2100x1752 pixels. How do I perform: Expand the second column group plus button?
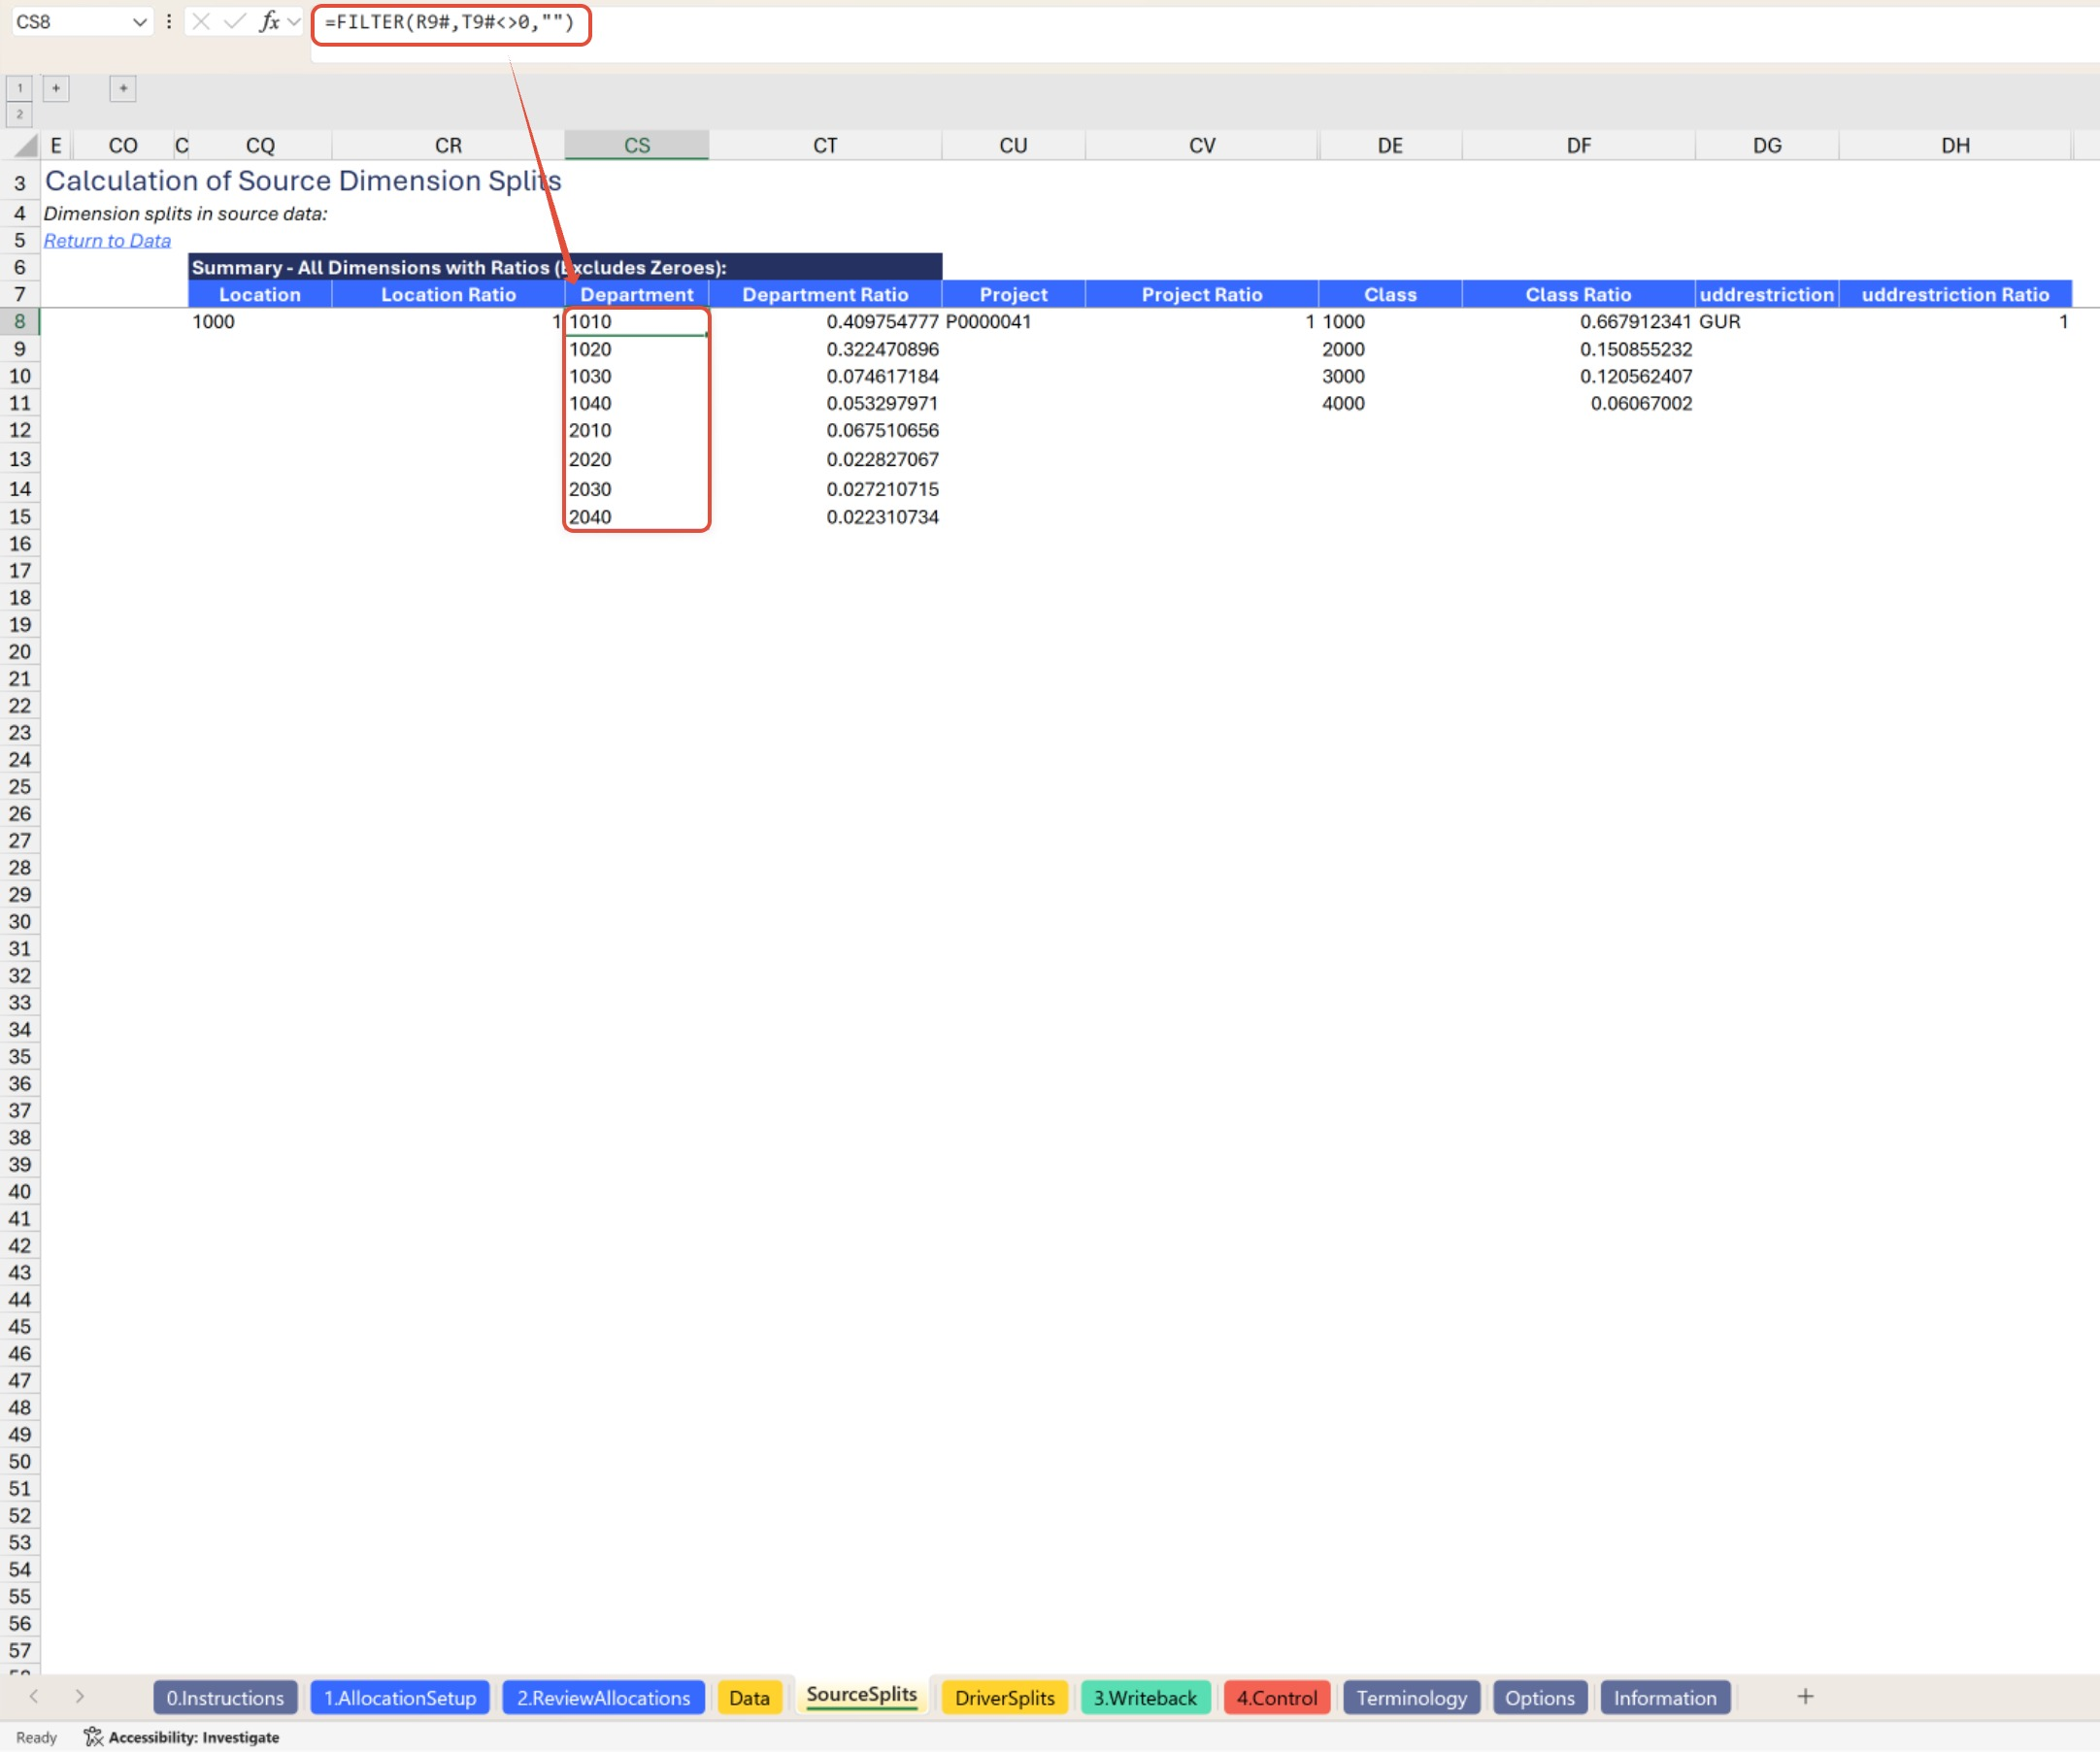point(123,88)
